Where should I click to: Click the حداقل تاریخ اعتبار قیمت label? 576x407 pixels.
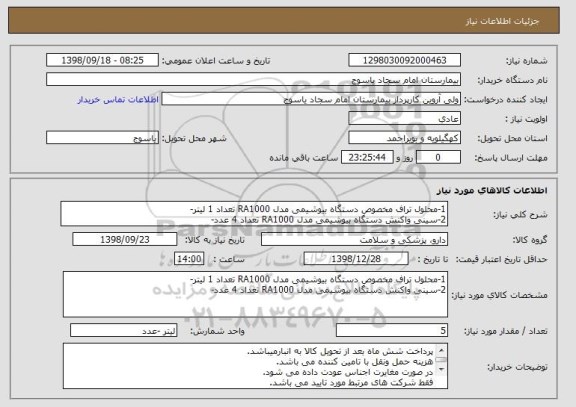[x=501, y=259]
